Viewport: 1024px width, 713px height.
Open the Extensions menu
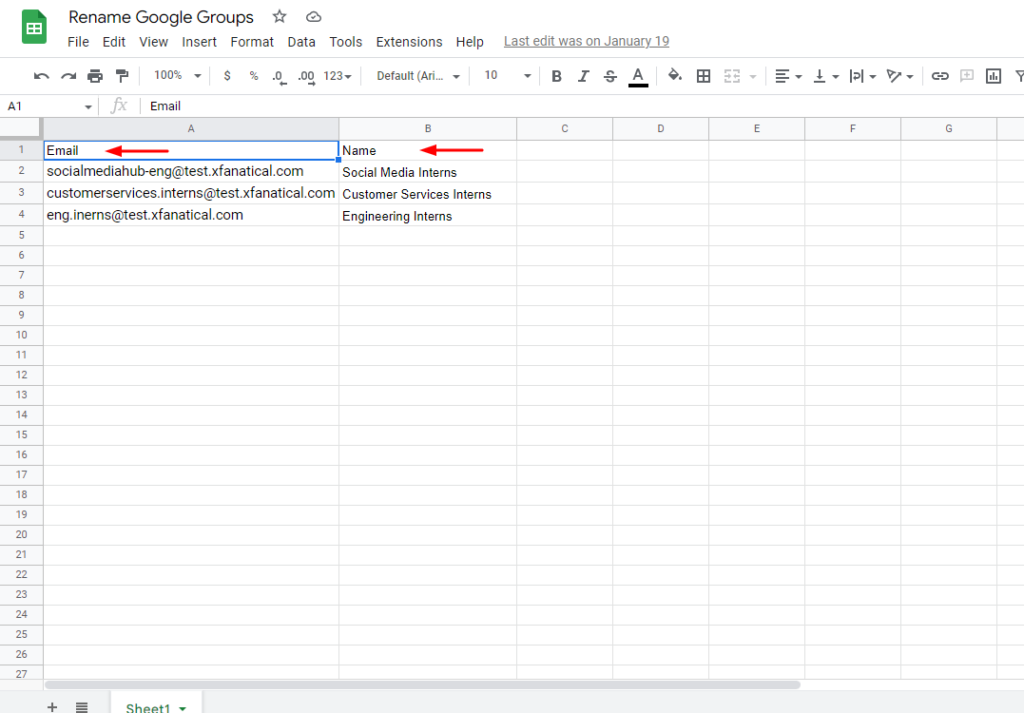409,41
